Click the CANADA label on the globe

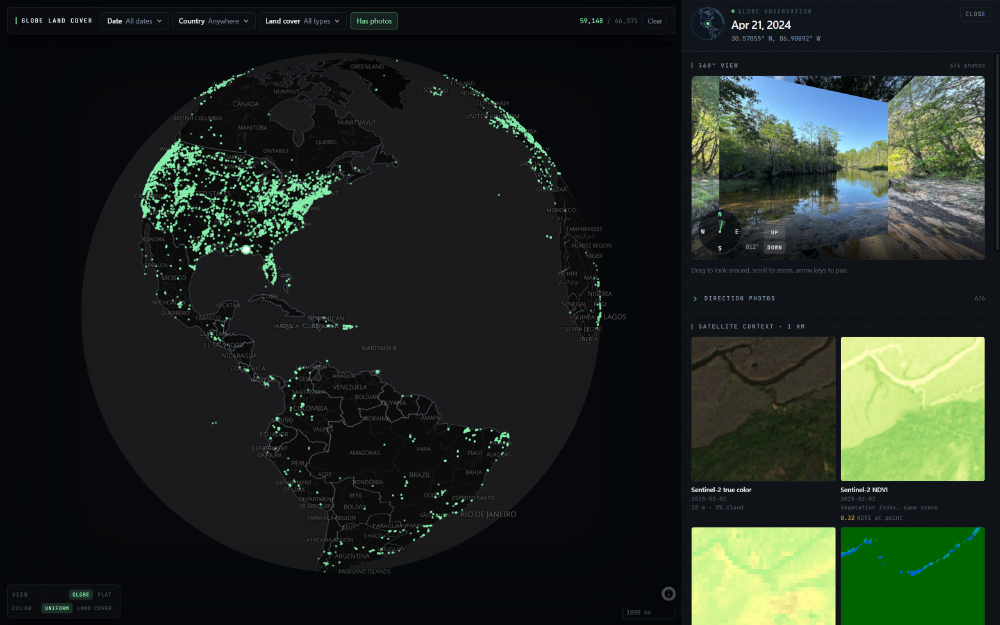coord(246,104)
